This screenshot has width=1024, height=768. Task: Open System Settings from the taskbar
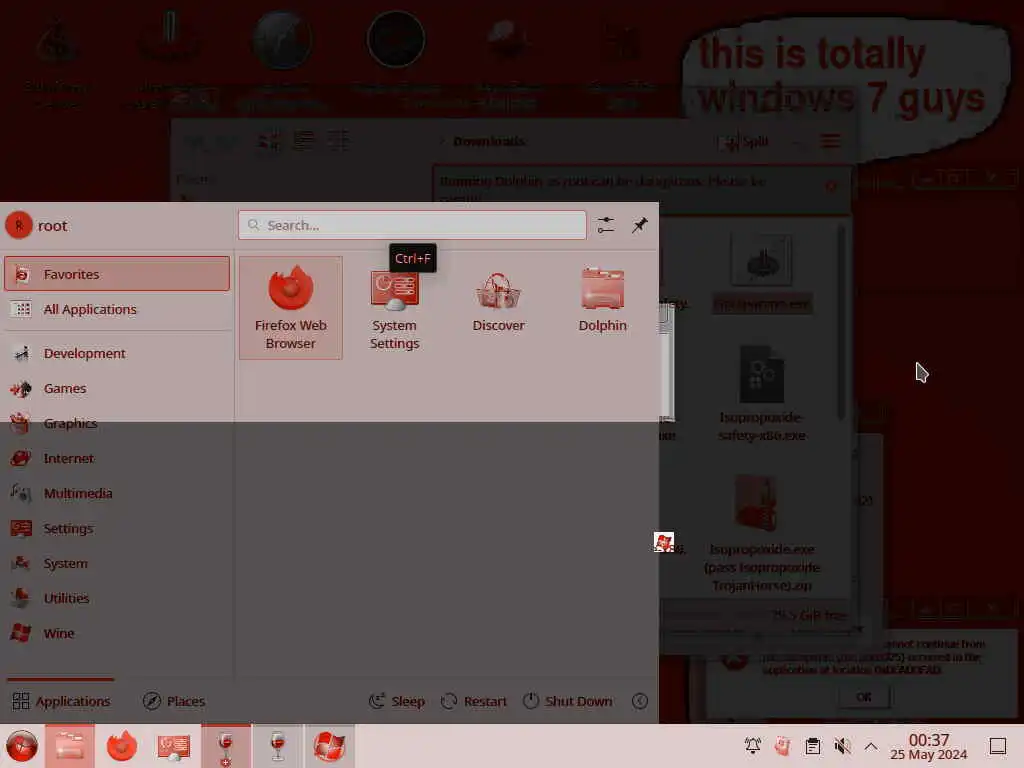173,746
